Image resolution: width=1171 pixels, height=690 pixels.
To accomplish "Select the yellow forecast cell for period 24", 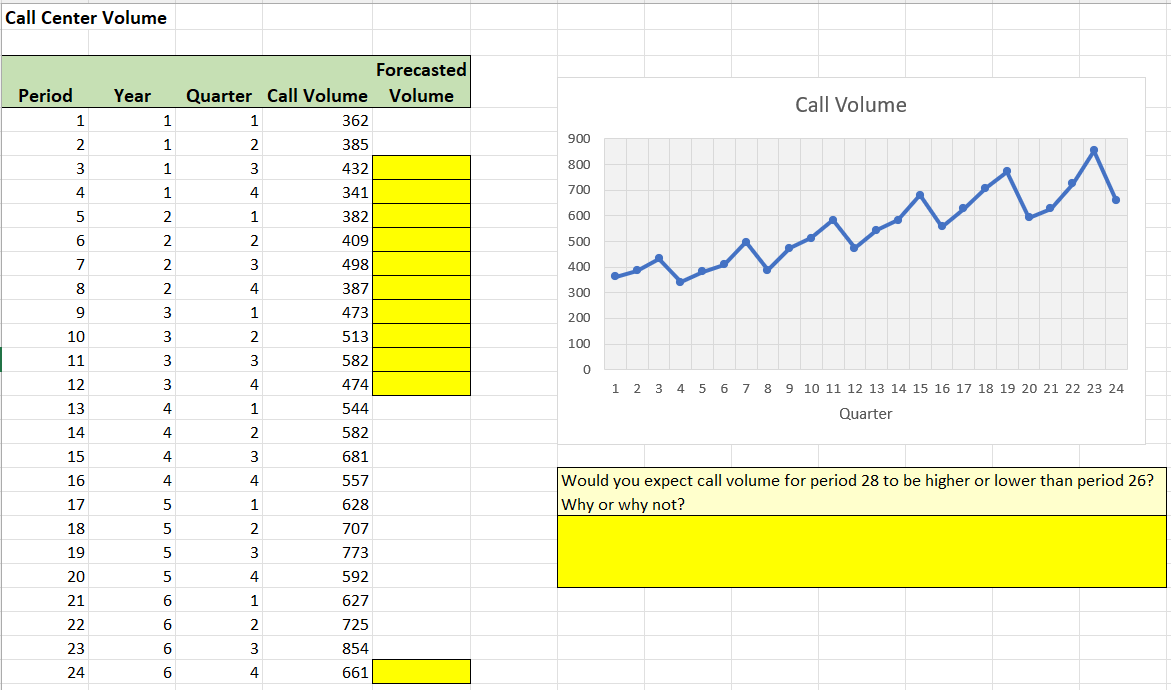I will [420, 671].
